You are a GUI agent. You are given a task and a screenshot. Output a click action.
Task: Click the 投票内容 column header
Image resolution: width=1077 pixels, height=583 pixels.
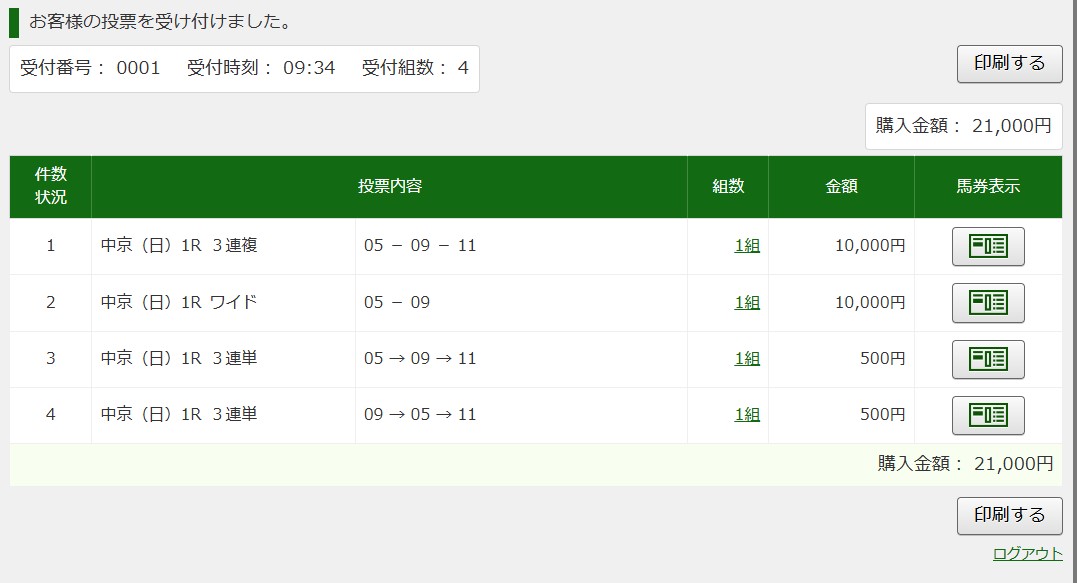[389, 187]
